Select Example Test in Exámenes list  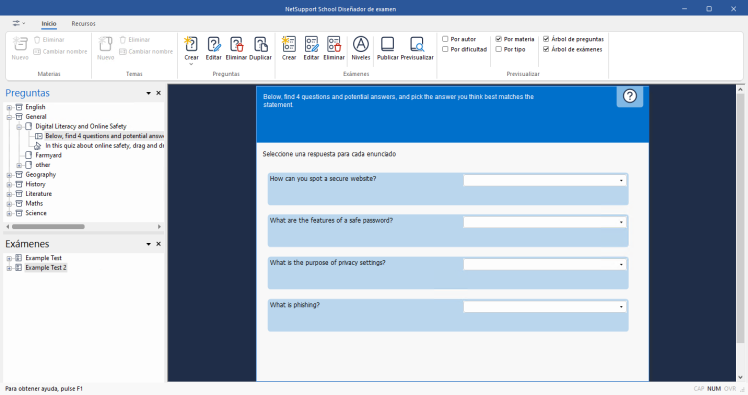click(x=43, y=258)
